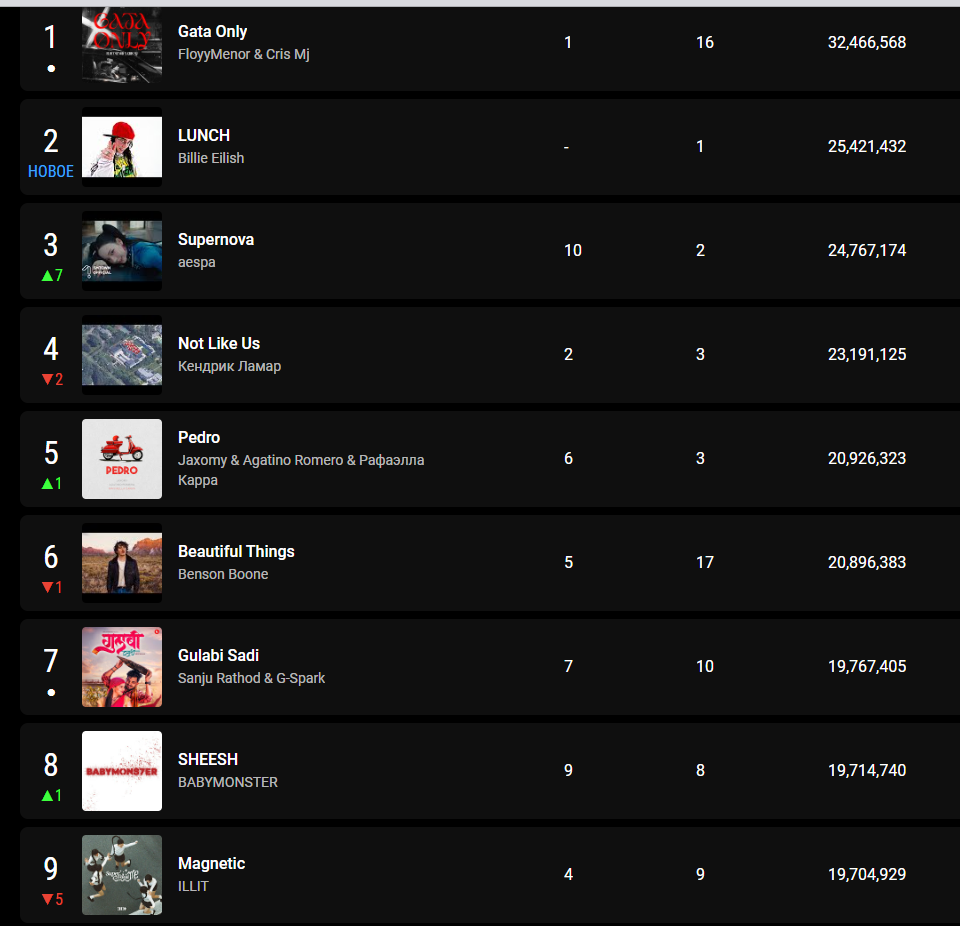Click the Pedro scooter cover art
960x926 pixels.
[x=122, y=459]
